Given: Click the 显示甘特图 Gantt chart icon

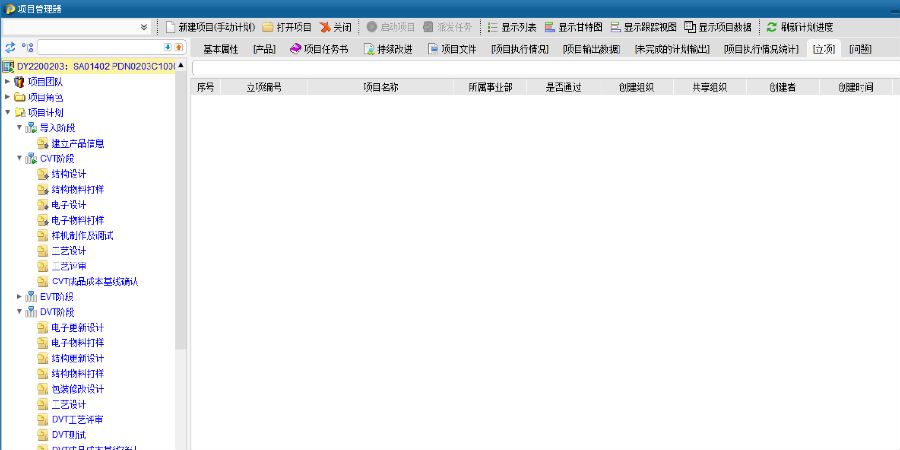Looking at the screenshot, I should [x=550, y=27].
